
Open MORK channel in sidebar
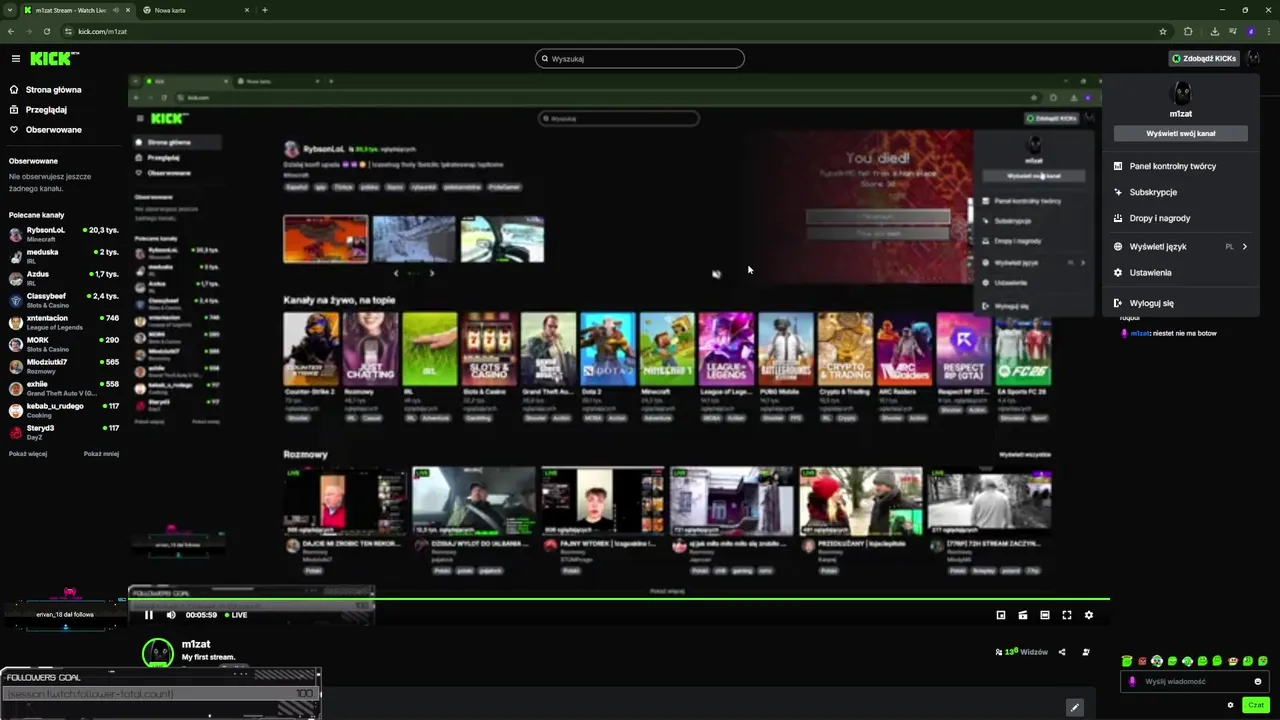(x=64, y=344)
